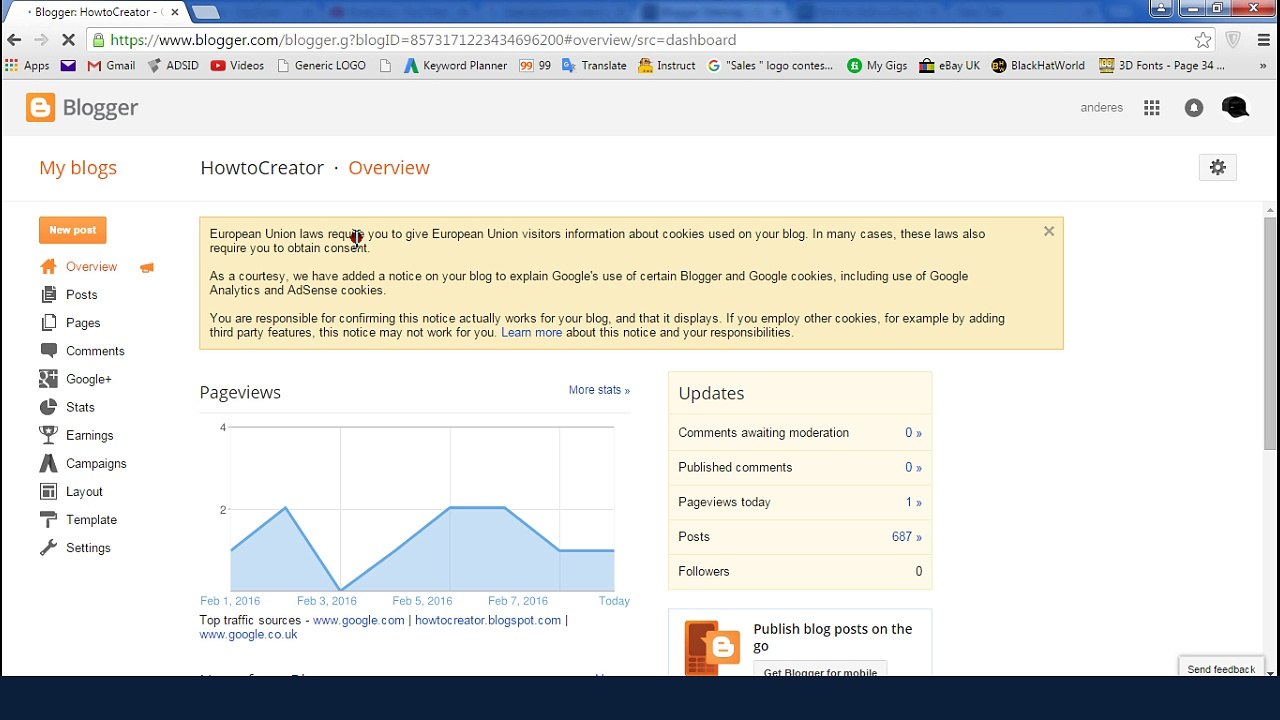
Task: Open the Generic LOGO bookmark
Action: pyautogui.click(x=321, y=66)
